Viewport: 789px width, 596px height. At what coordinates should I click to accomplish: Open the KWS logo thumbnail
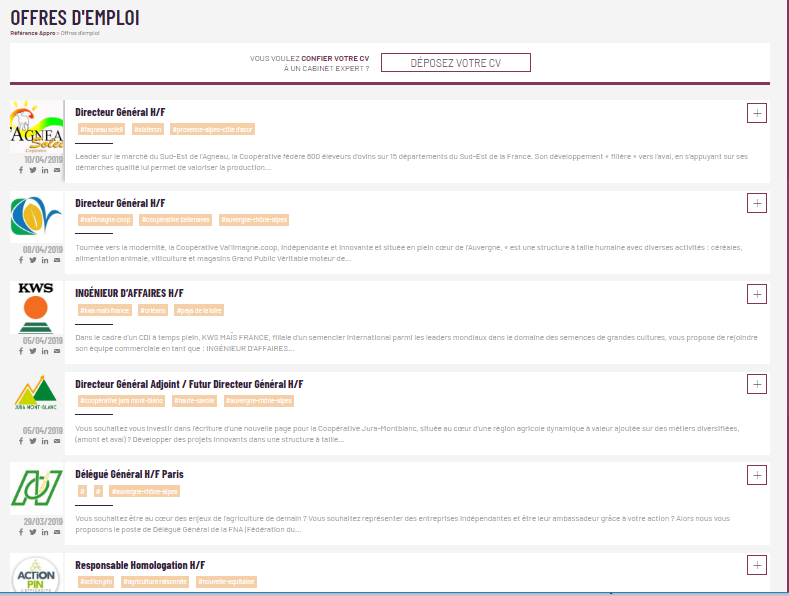pyautogui.click(x=37, y=308)
